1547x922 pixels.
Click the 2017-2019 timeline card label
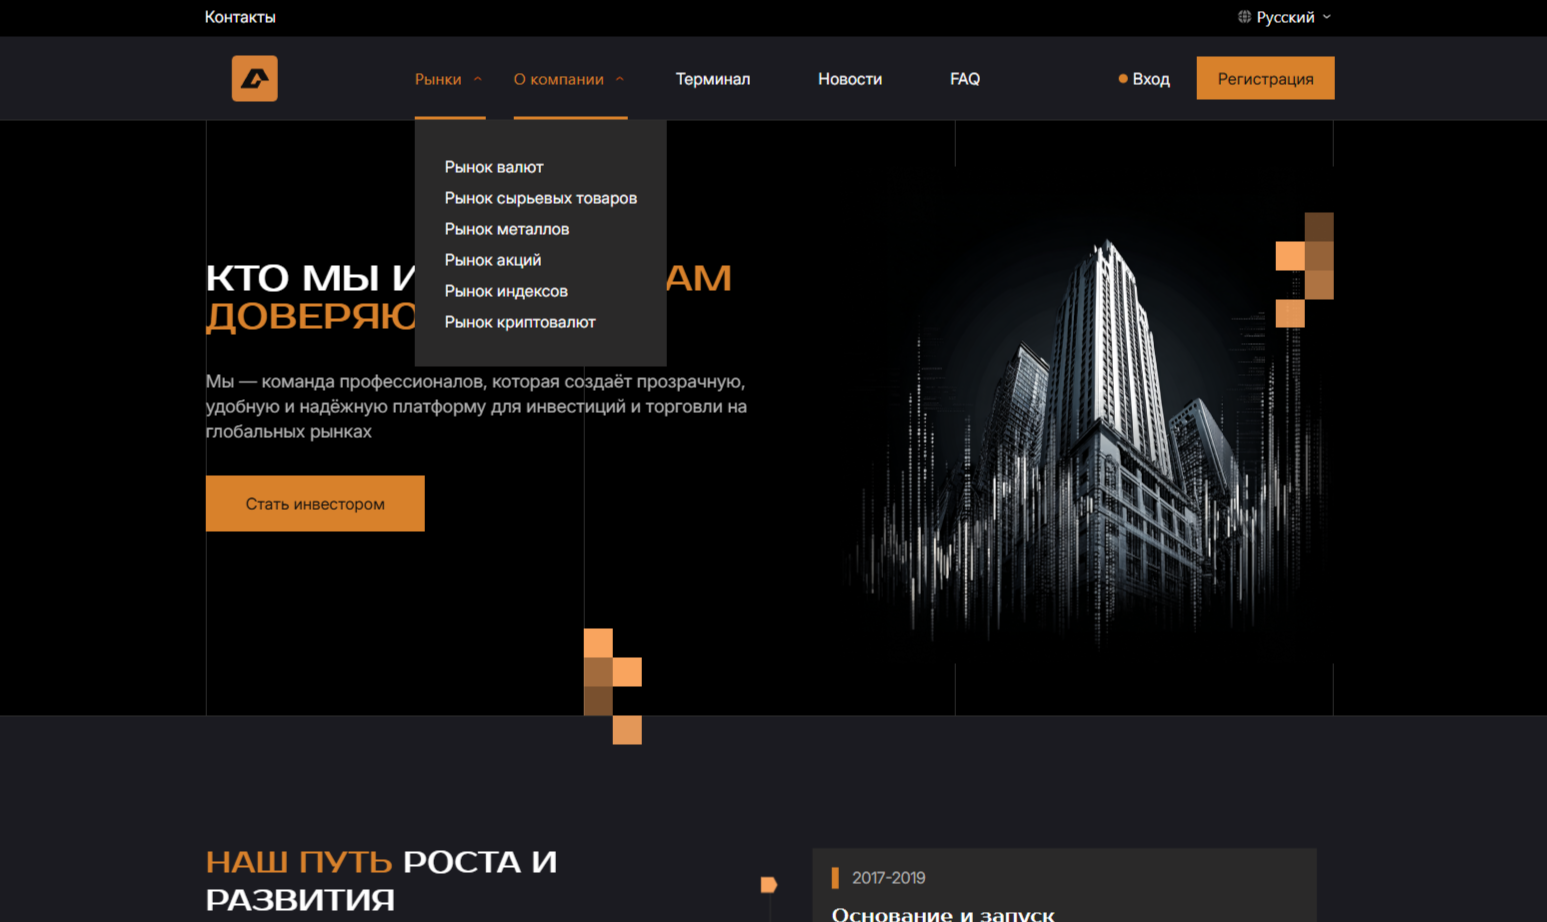click(x=889, y=878)
